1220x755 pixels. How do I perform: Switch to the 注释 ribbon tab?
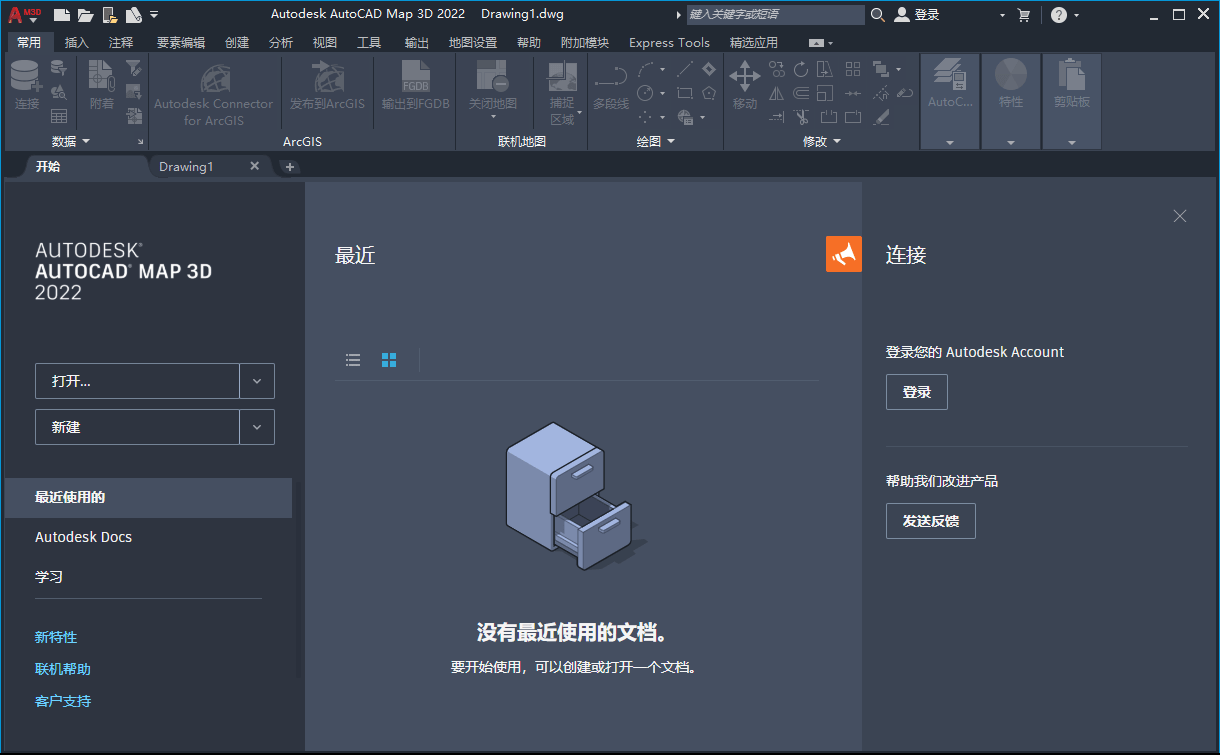point(121,43)
